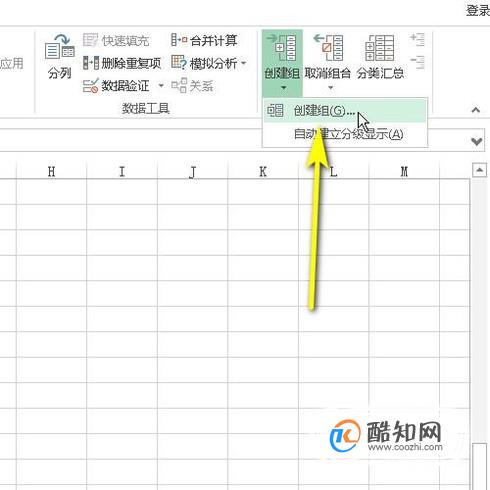The image size is (490, 490).
Task: Expand the formula bar chevron
Action: click(477, 142)
